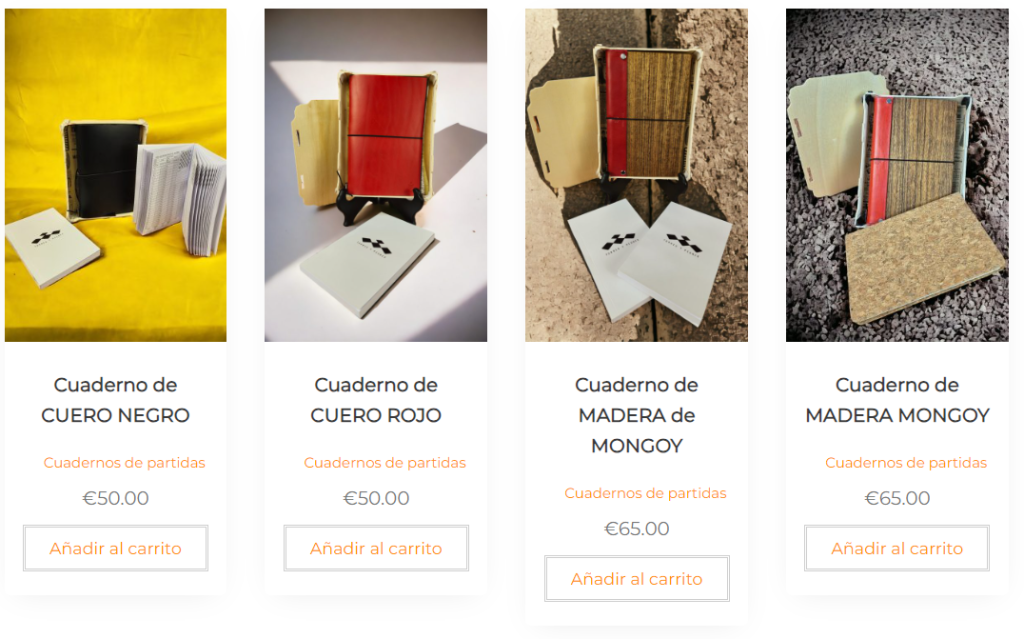
Task: Add MADERA MONGOY notebook to cart
Action: click(x=897, y=548)
